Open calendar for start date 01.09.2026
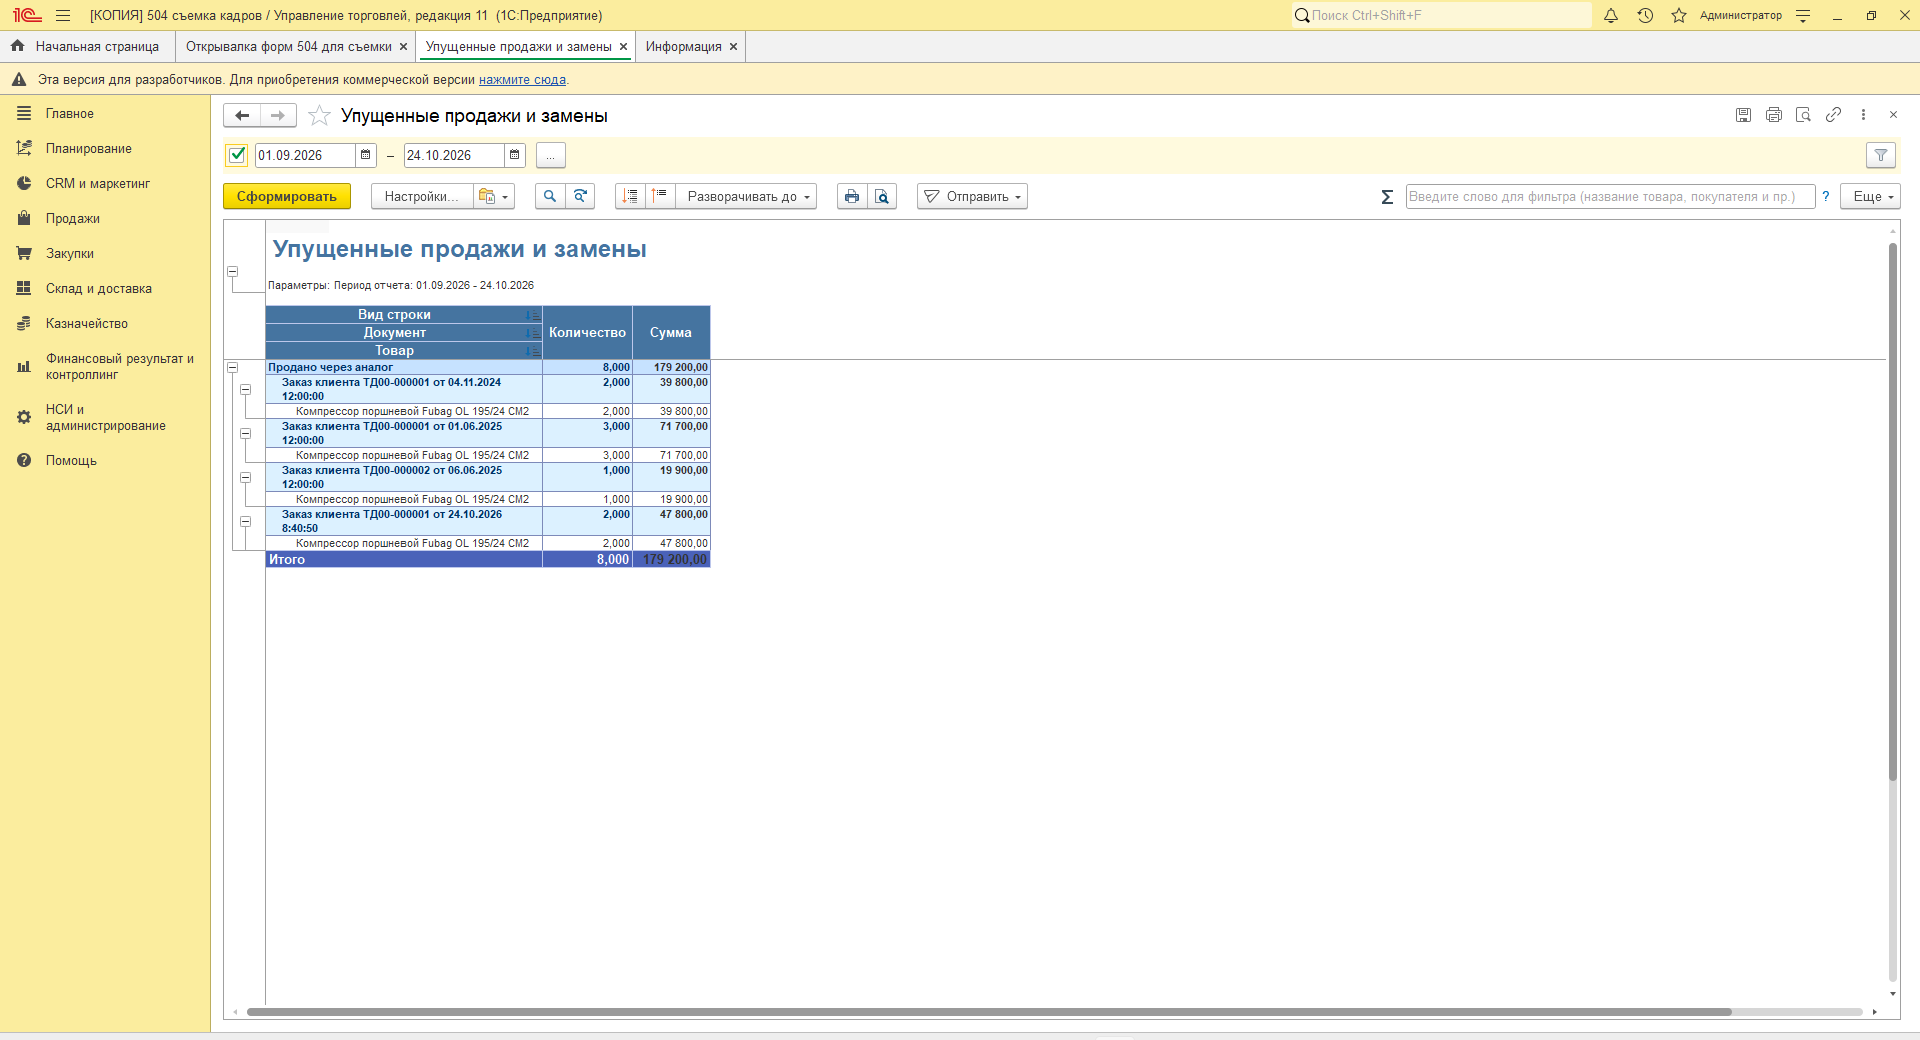1920x1040 pixels. pos(366,155)
